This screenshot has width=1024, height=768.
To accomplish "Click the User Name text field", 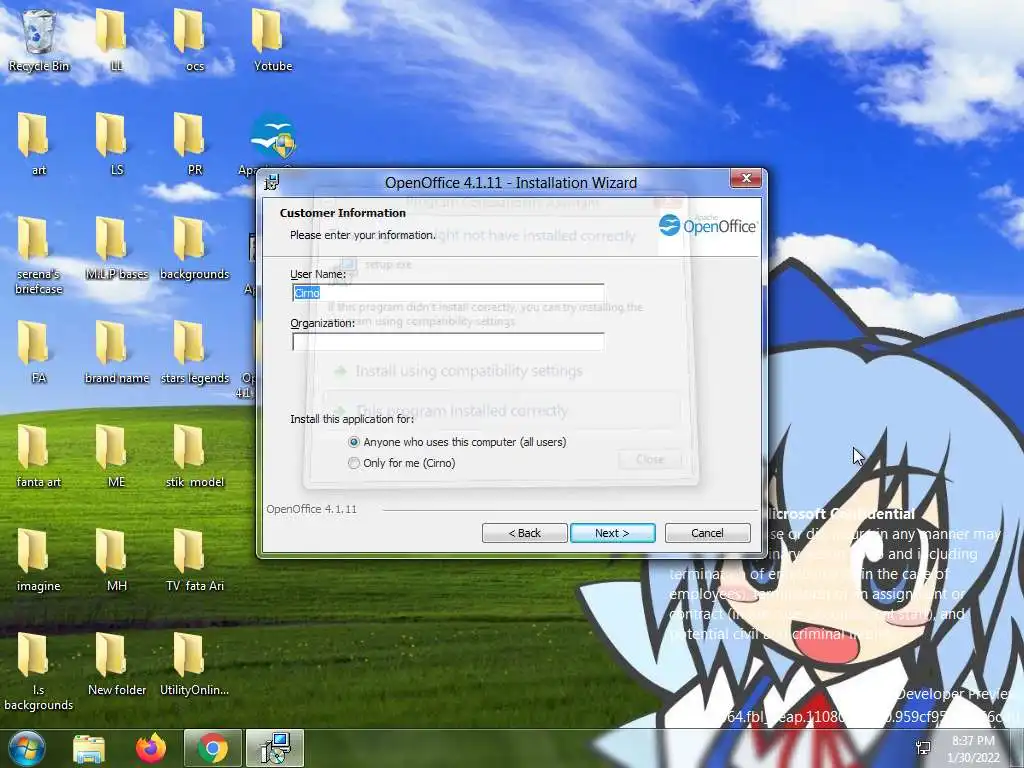I will (x=448, y=293).
